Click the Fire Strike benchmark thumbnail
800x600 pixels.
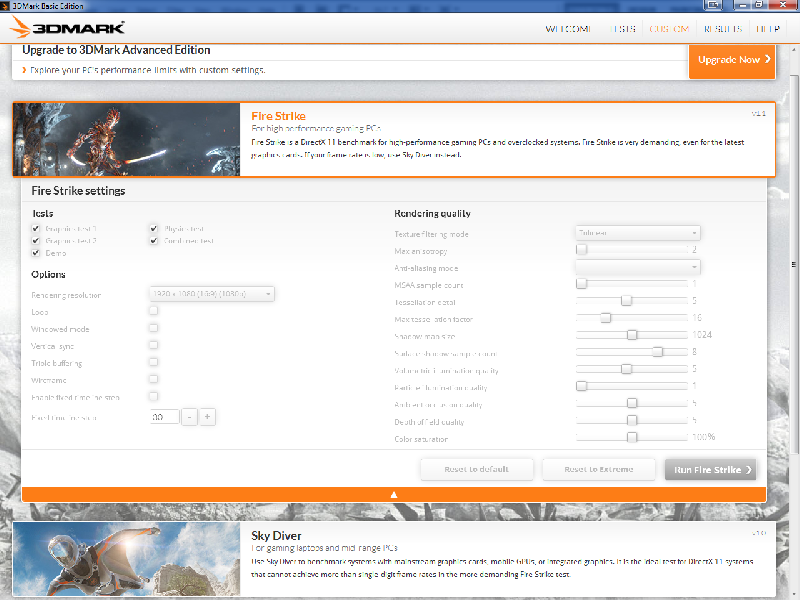pos(127,139)
